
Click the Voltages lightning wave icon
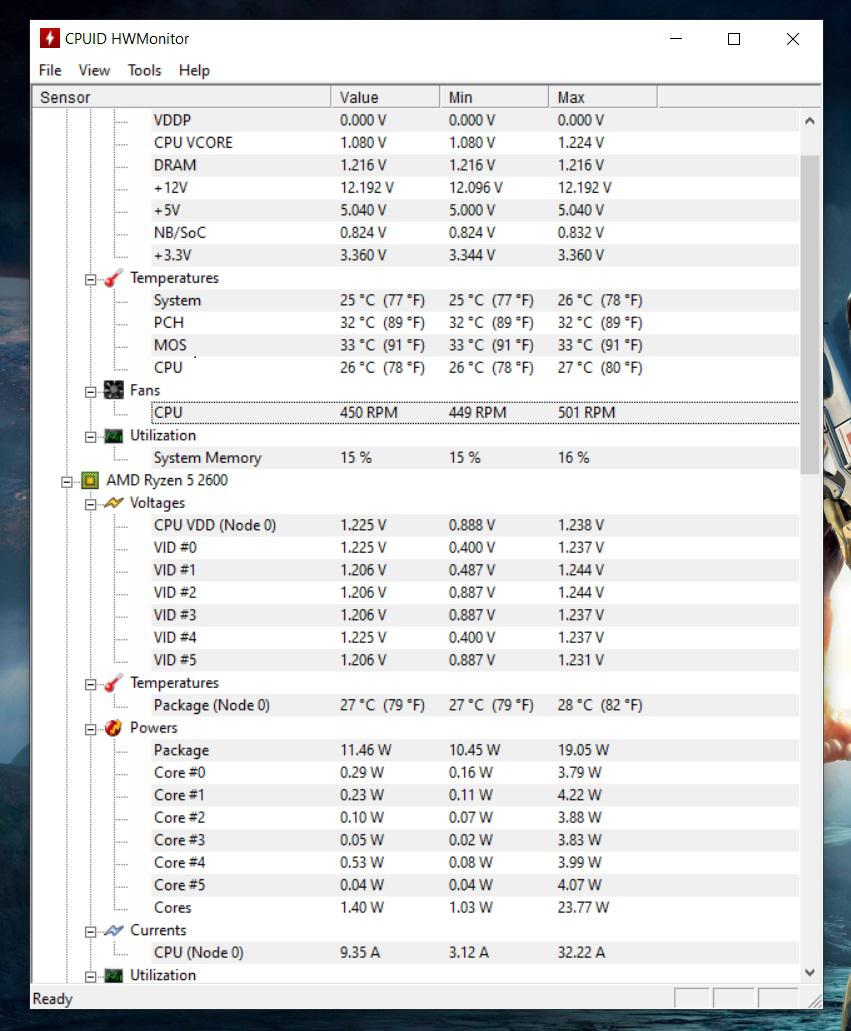pos(114,503)
